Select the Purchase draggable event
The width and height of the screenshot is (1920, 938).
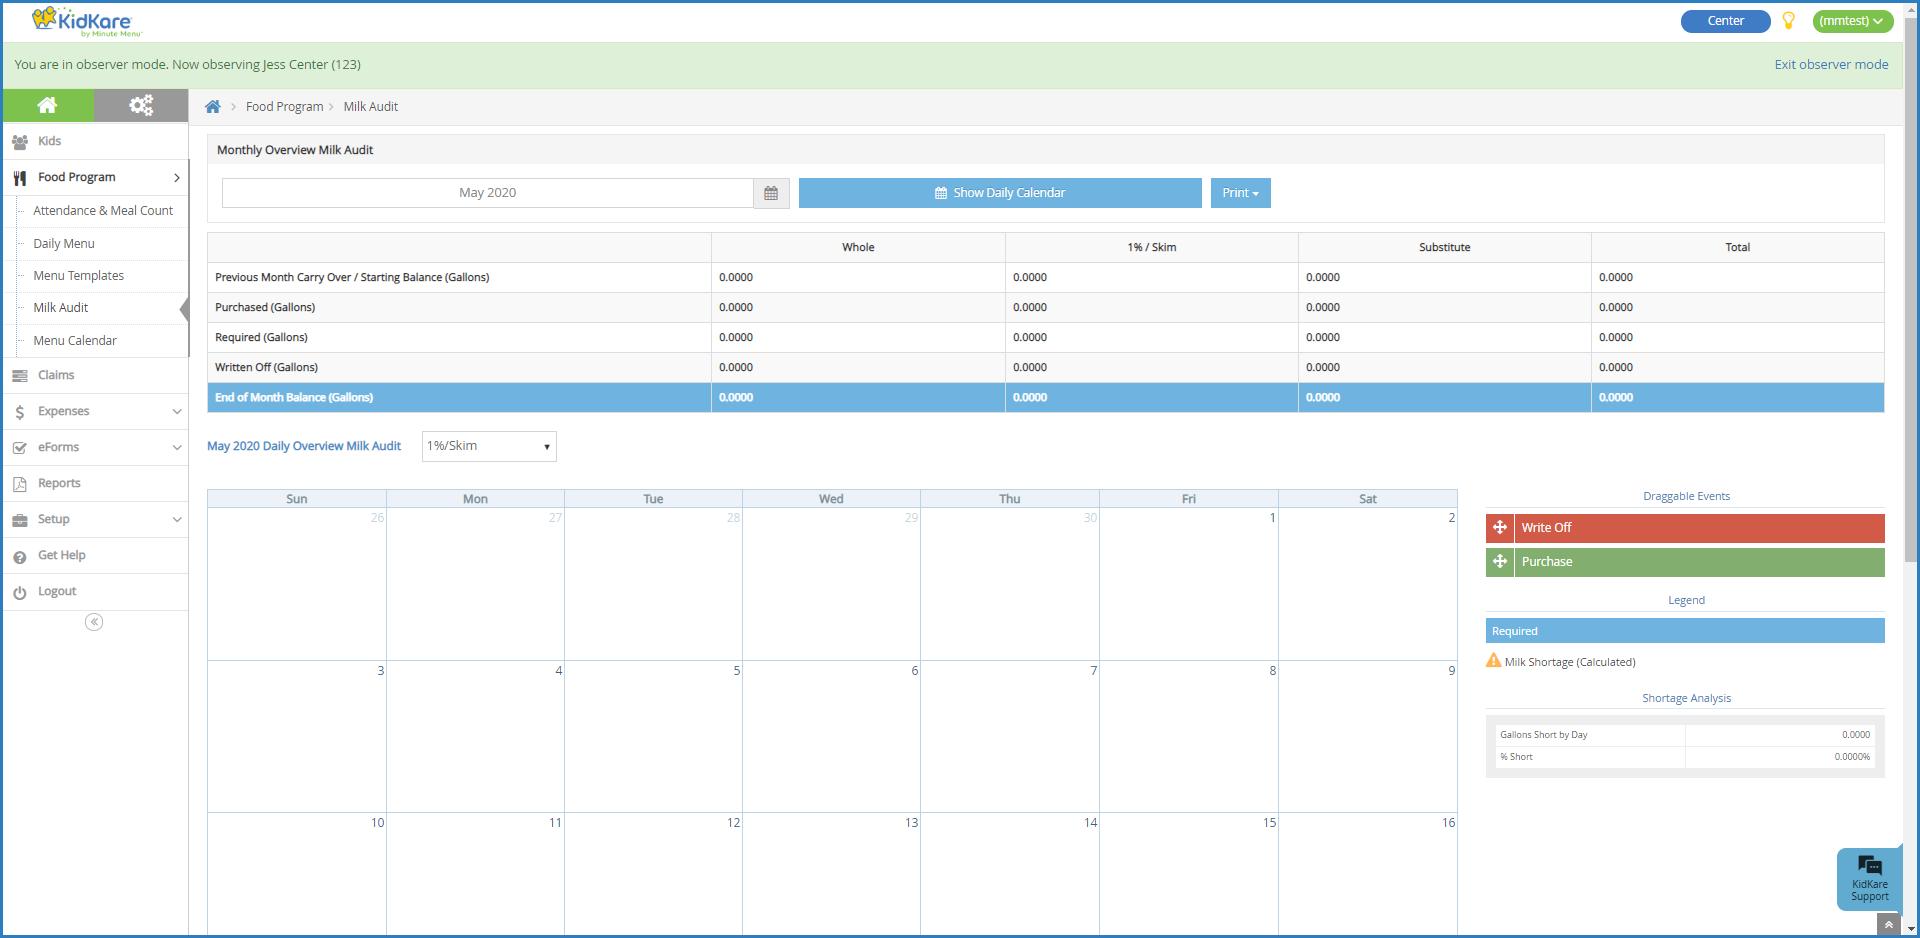1685,562
